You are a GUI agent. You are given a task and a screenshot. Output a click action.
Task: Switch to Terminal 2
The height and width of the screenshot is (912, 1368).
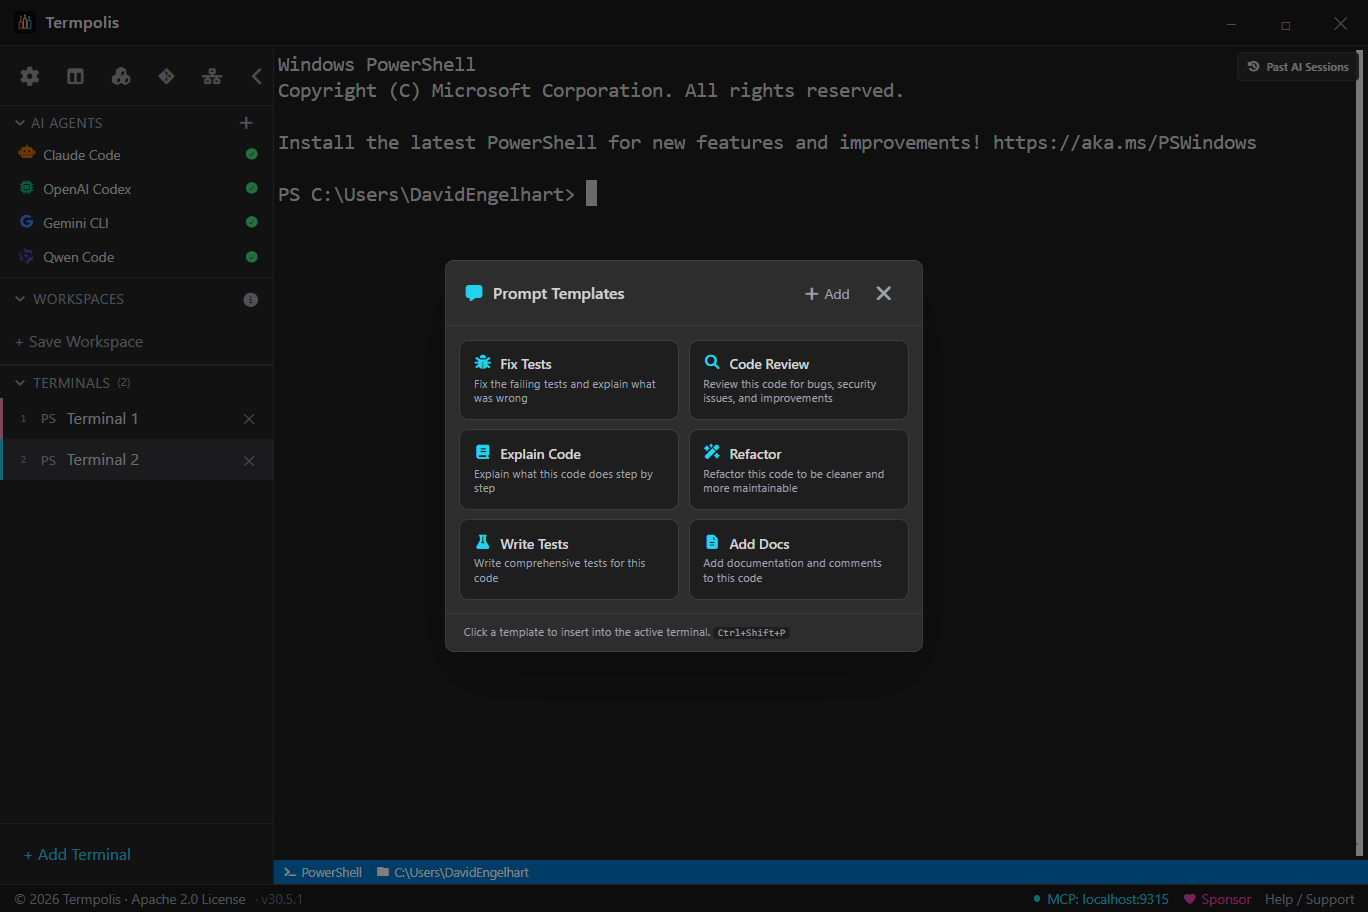[136, 460]
